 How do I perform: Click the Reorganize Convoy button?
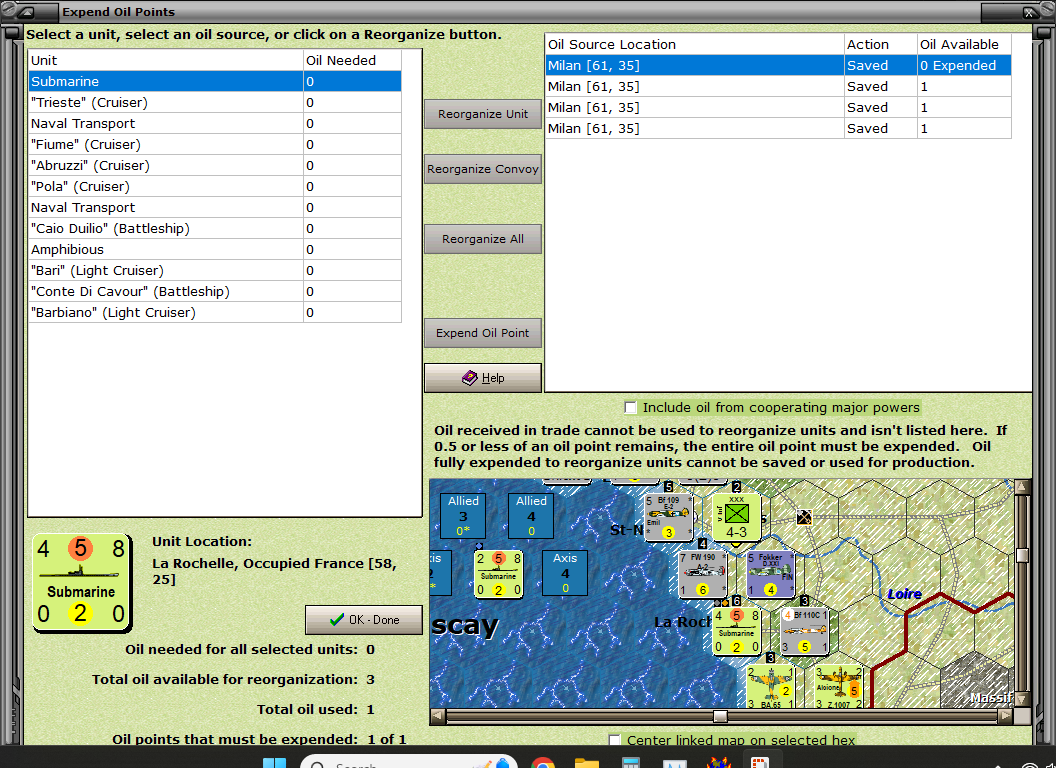point(483,169)
